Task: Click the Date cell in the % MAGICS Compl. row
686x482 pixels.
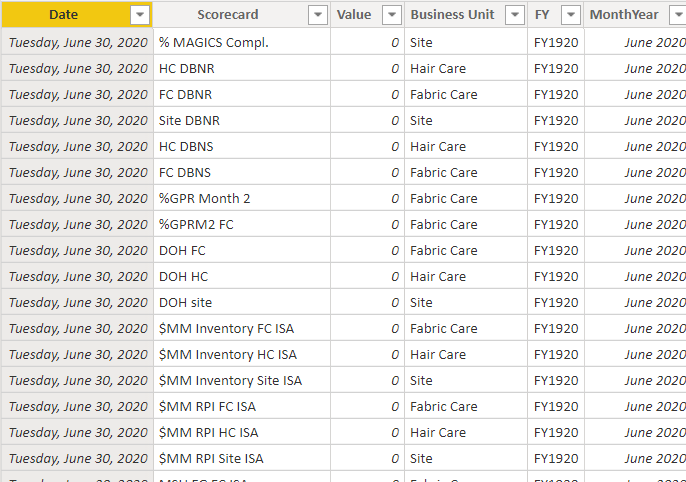Action: (x=77, y=42)
